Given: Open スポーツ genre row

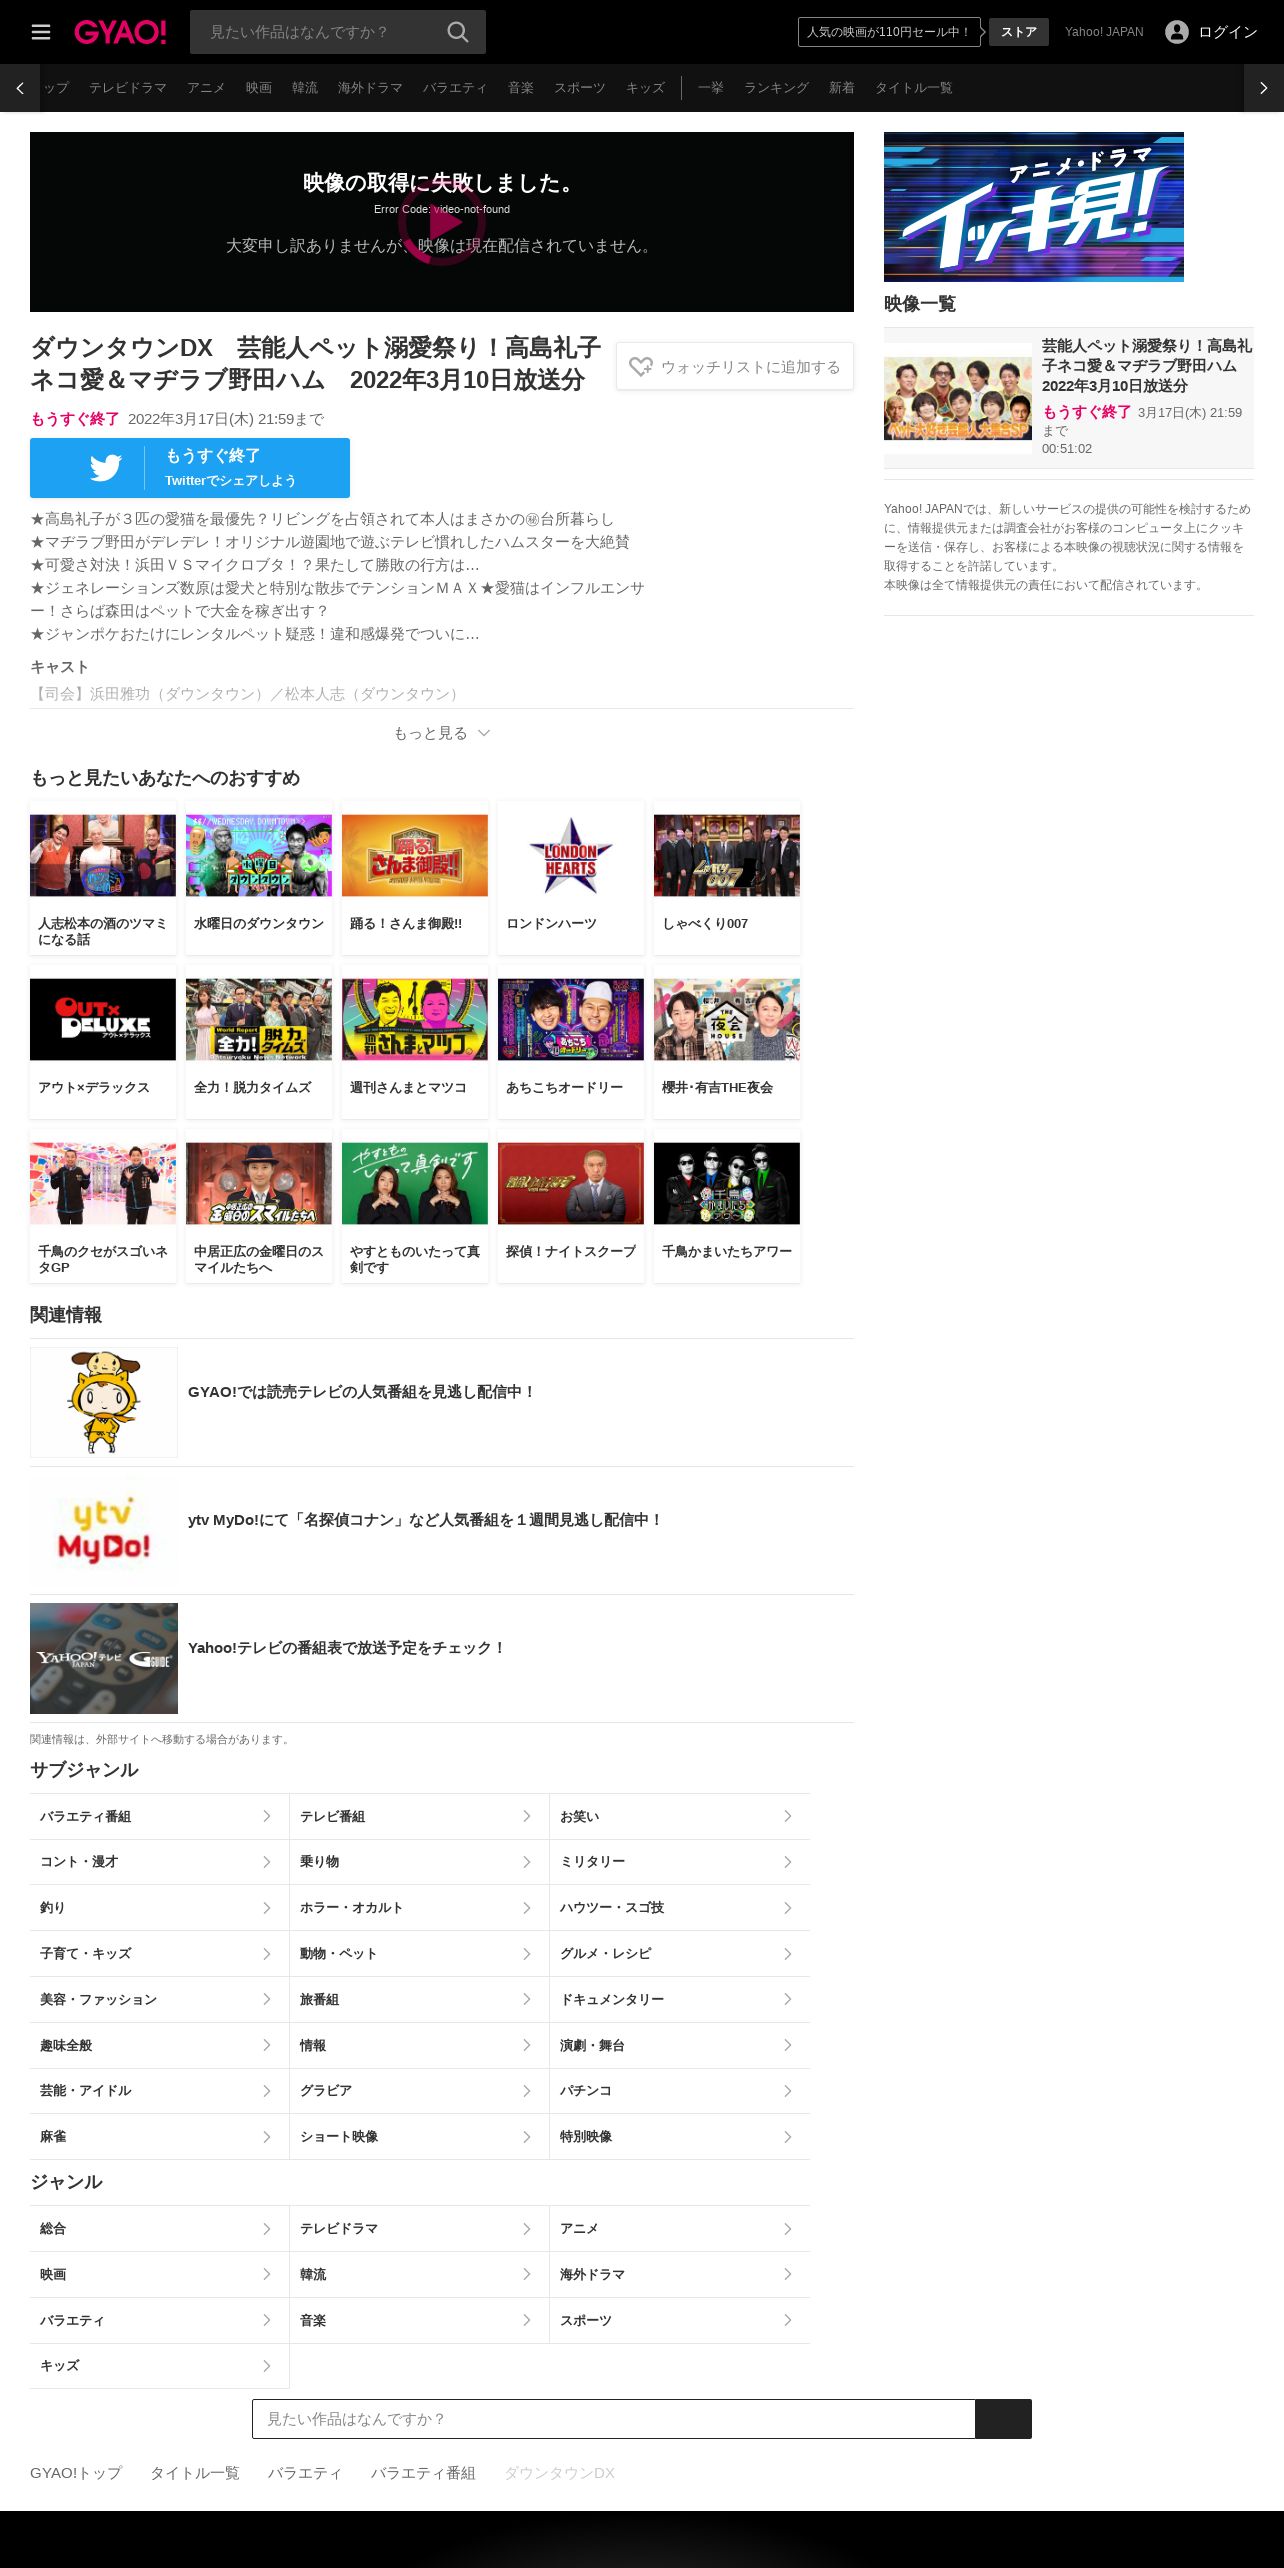Looking at the screenshot, I should [680, 2320].
